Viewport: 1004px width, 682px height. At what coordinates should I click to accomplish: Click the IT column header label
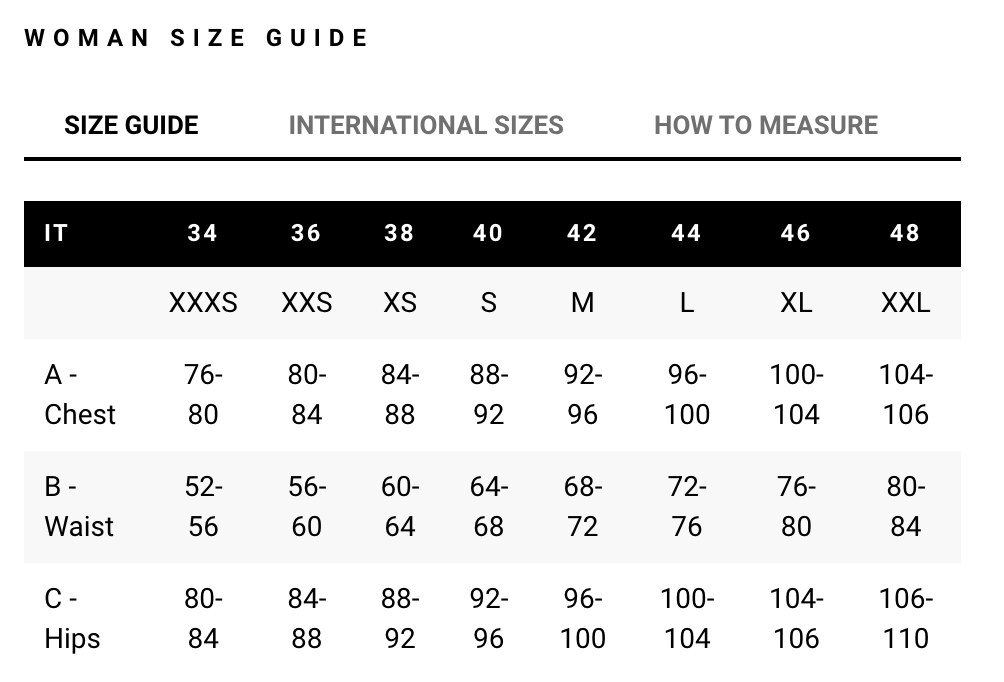pyautogui.click(x=56, y=233)
